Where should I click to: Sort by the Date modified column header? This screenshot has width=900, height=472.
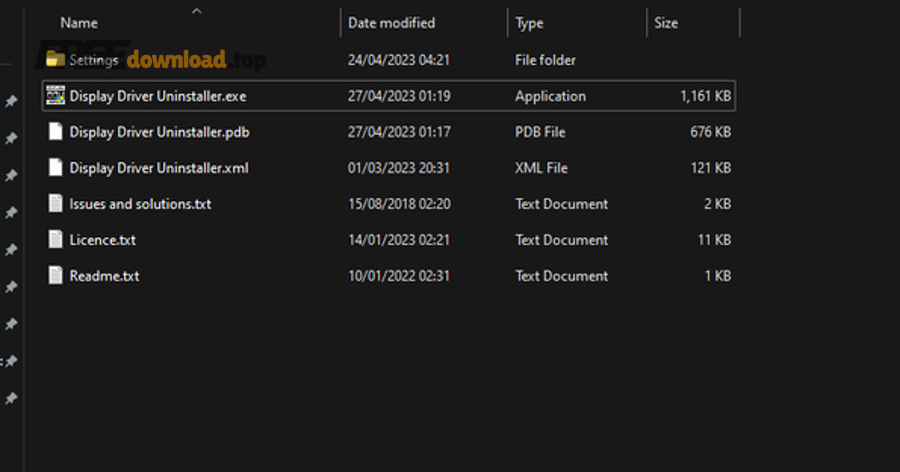click(391, 23)
